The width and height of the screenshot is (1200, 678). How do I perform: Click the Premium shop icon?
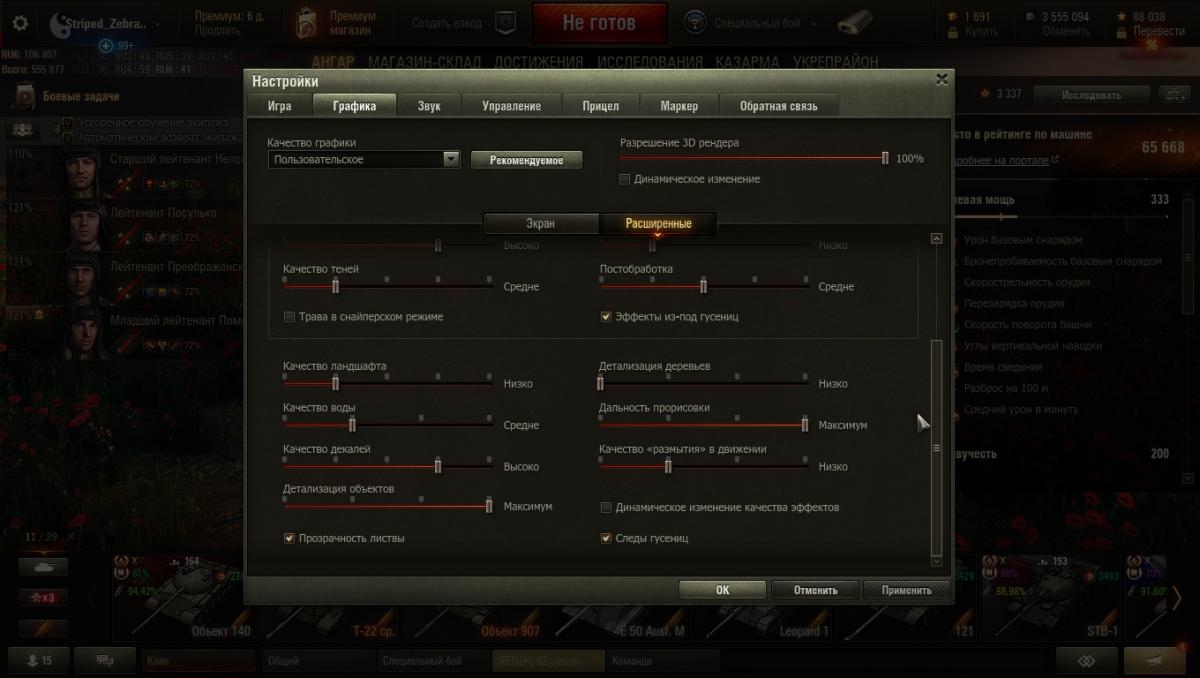pyautogui.click(x=309, y=23)
